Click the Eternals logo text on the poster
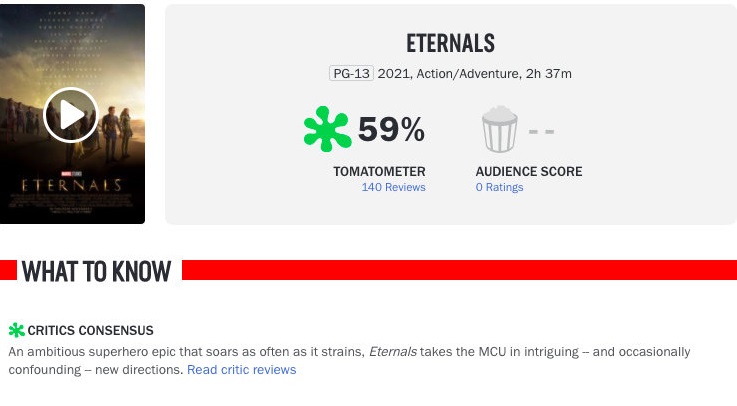737x406 pixels. [x=71, y=185]
